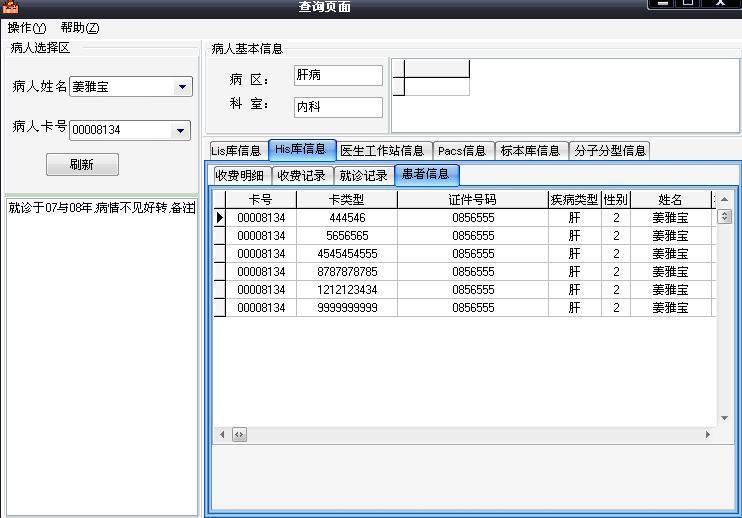Show the 收费明细 sub-tab
Viewport: 742px width, 518px height.
click(239, 175)
